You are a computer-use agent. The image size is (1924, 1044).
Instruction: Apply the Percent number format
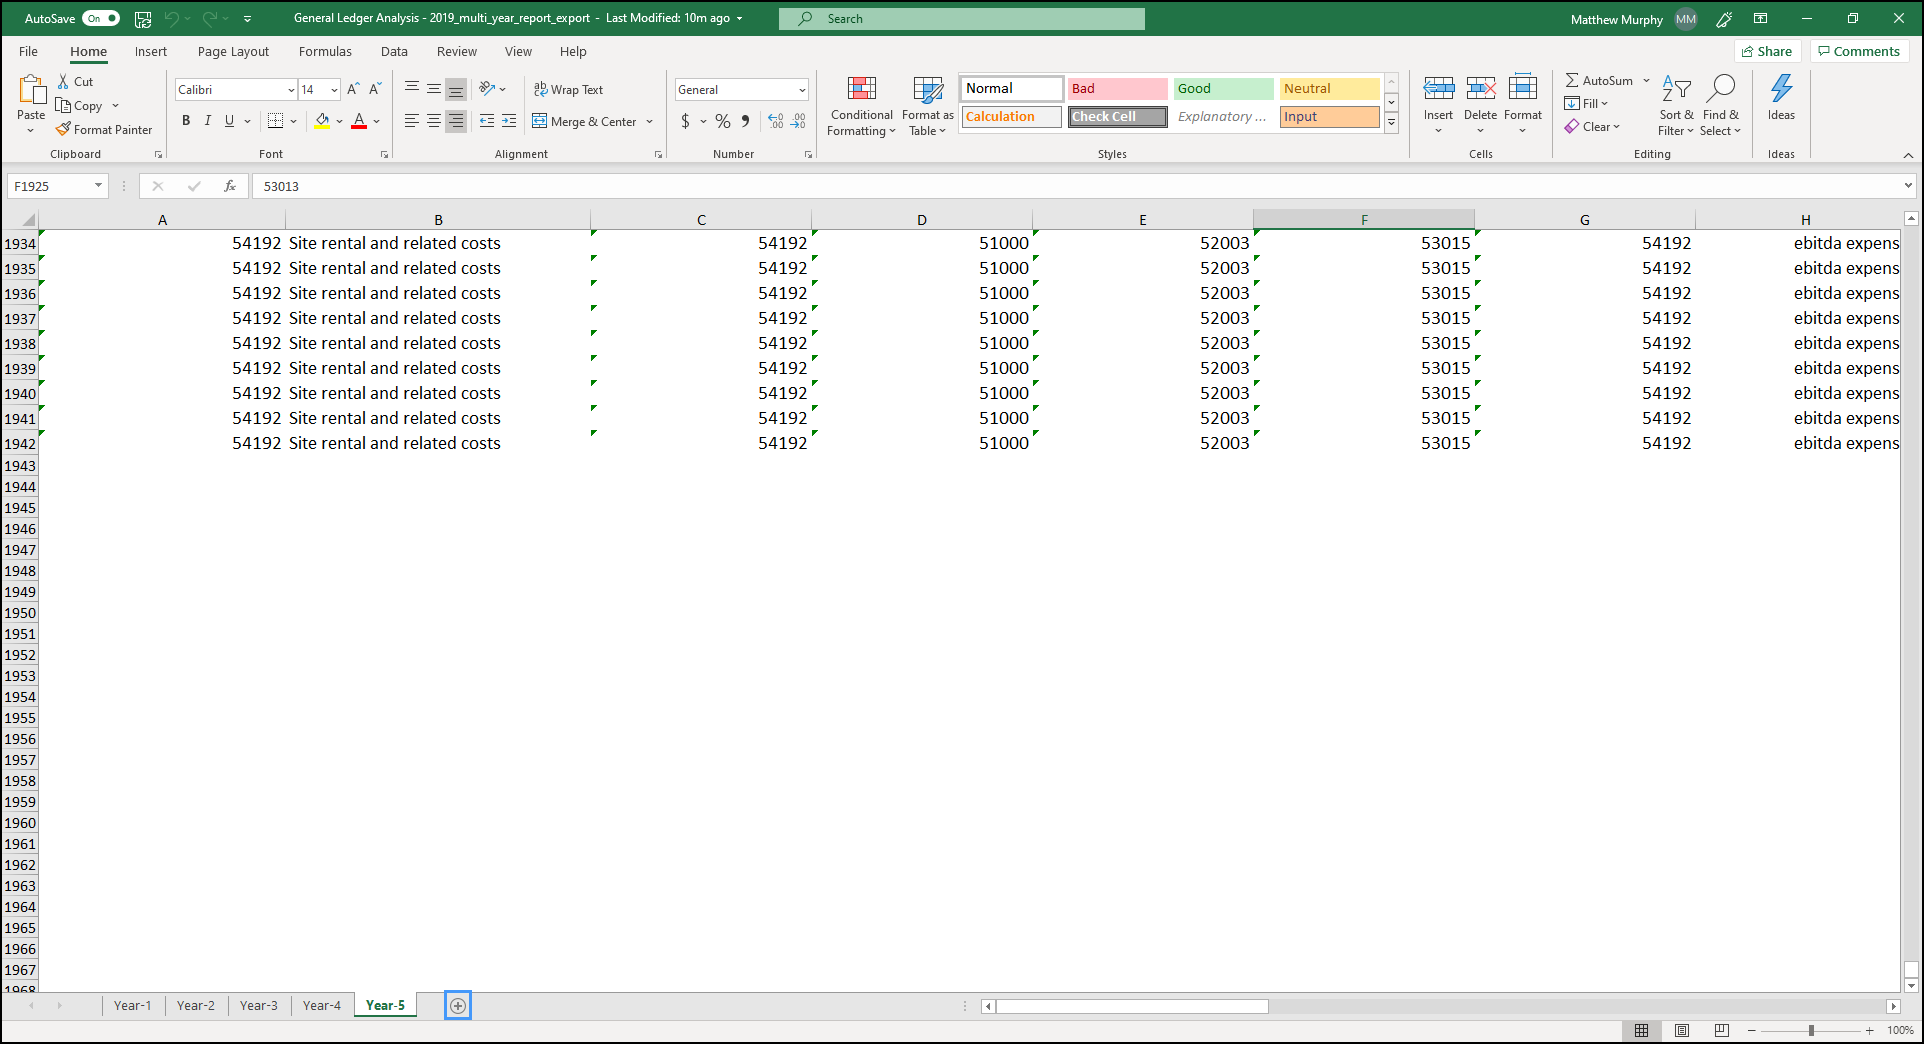click(x=722, y=121)
